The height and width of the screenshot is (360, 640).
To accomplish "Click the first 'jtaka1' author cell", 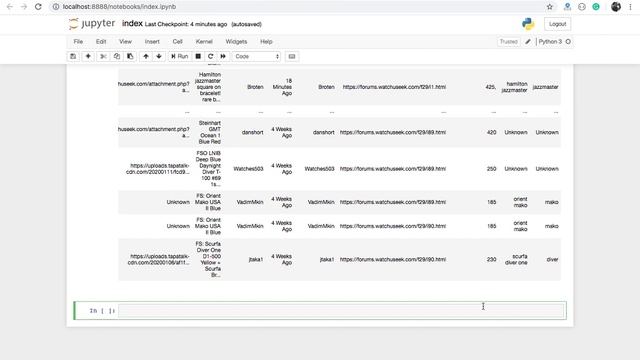I will pos(256,259).
